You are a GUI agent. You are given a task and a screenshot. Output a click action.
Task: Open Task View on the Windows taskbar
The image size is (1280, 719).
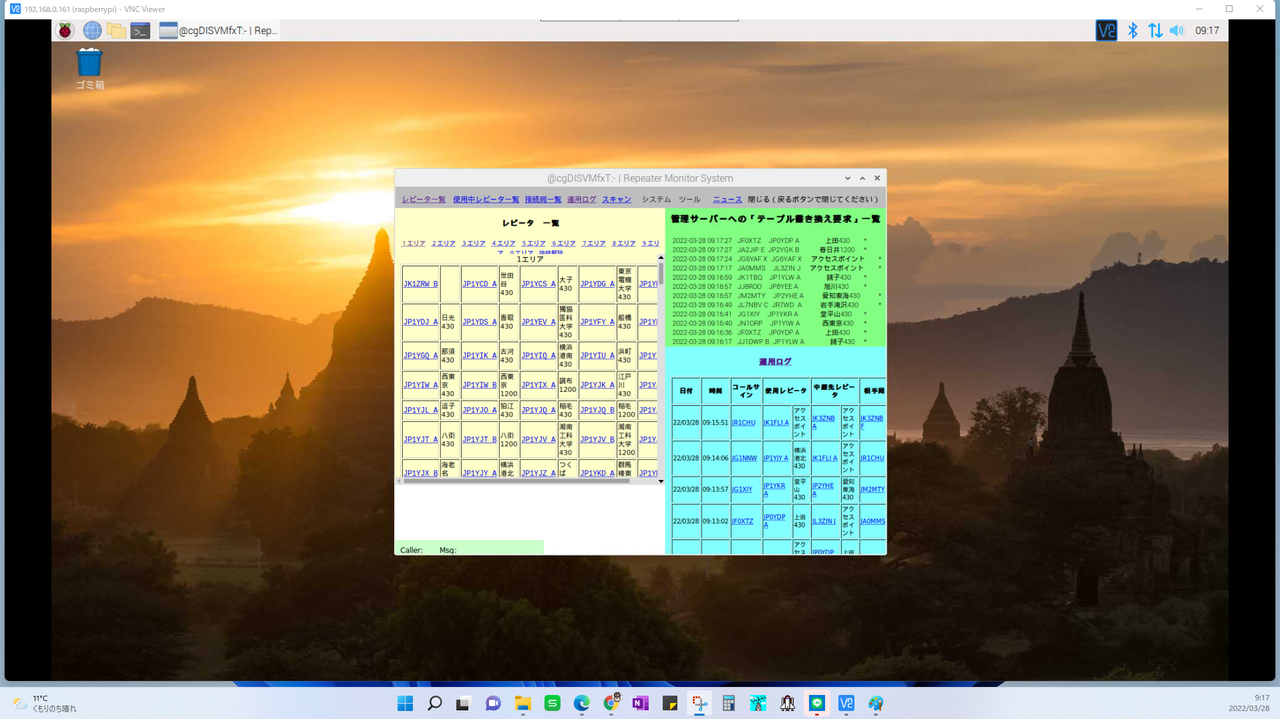pos(464,703)
